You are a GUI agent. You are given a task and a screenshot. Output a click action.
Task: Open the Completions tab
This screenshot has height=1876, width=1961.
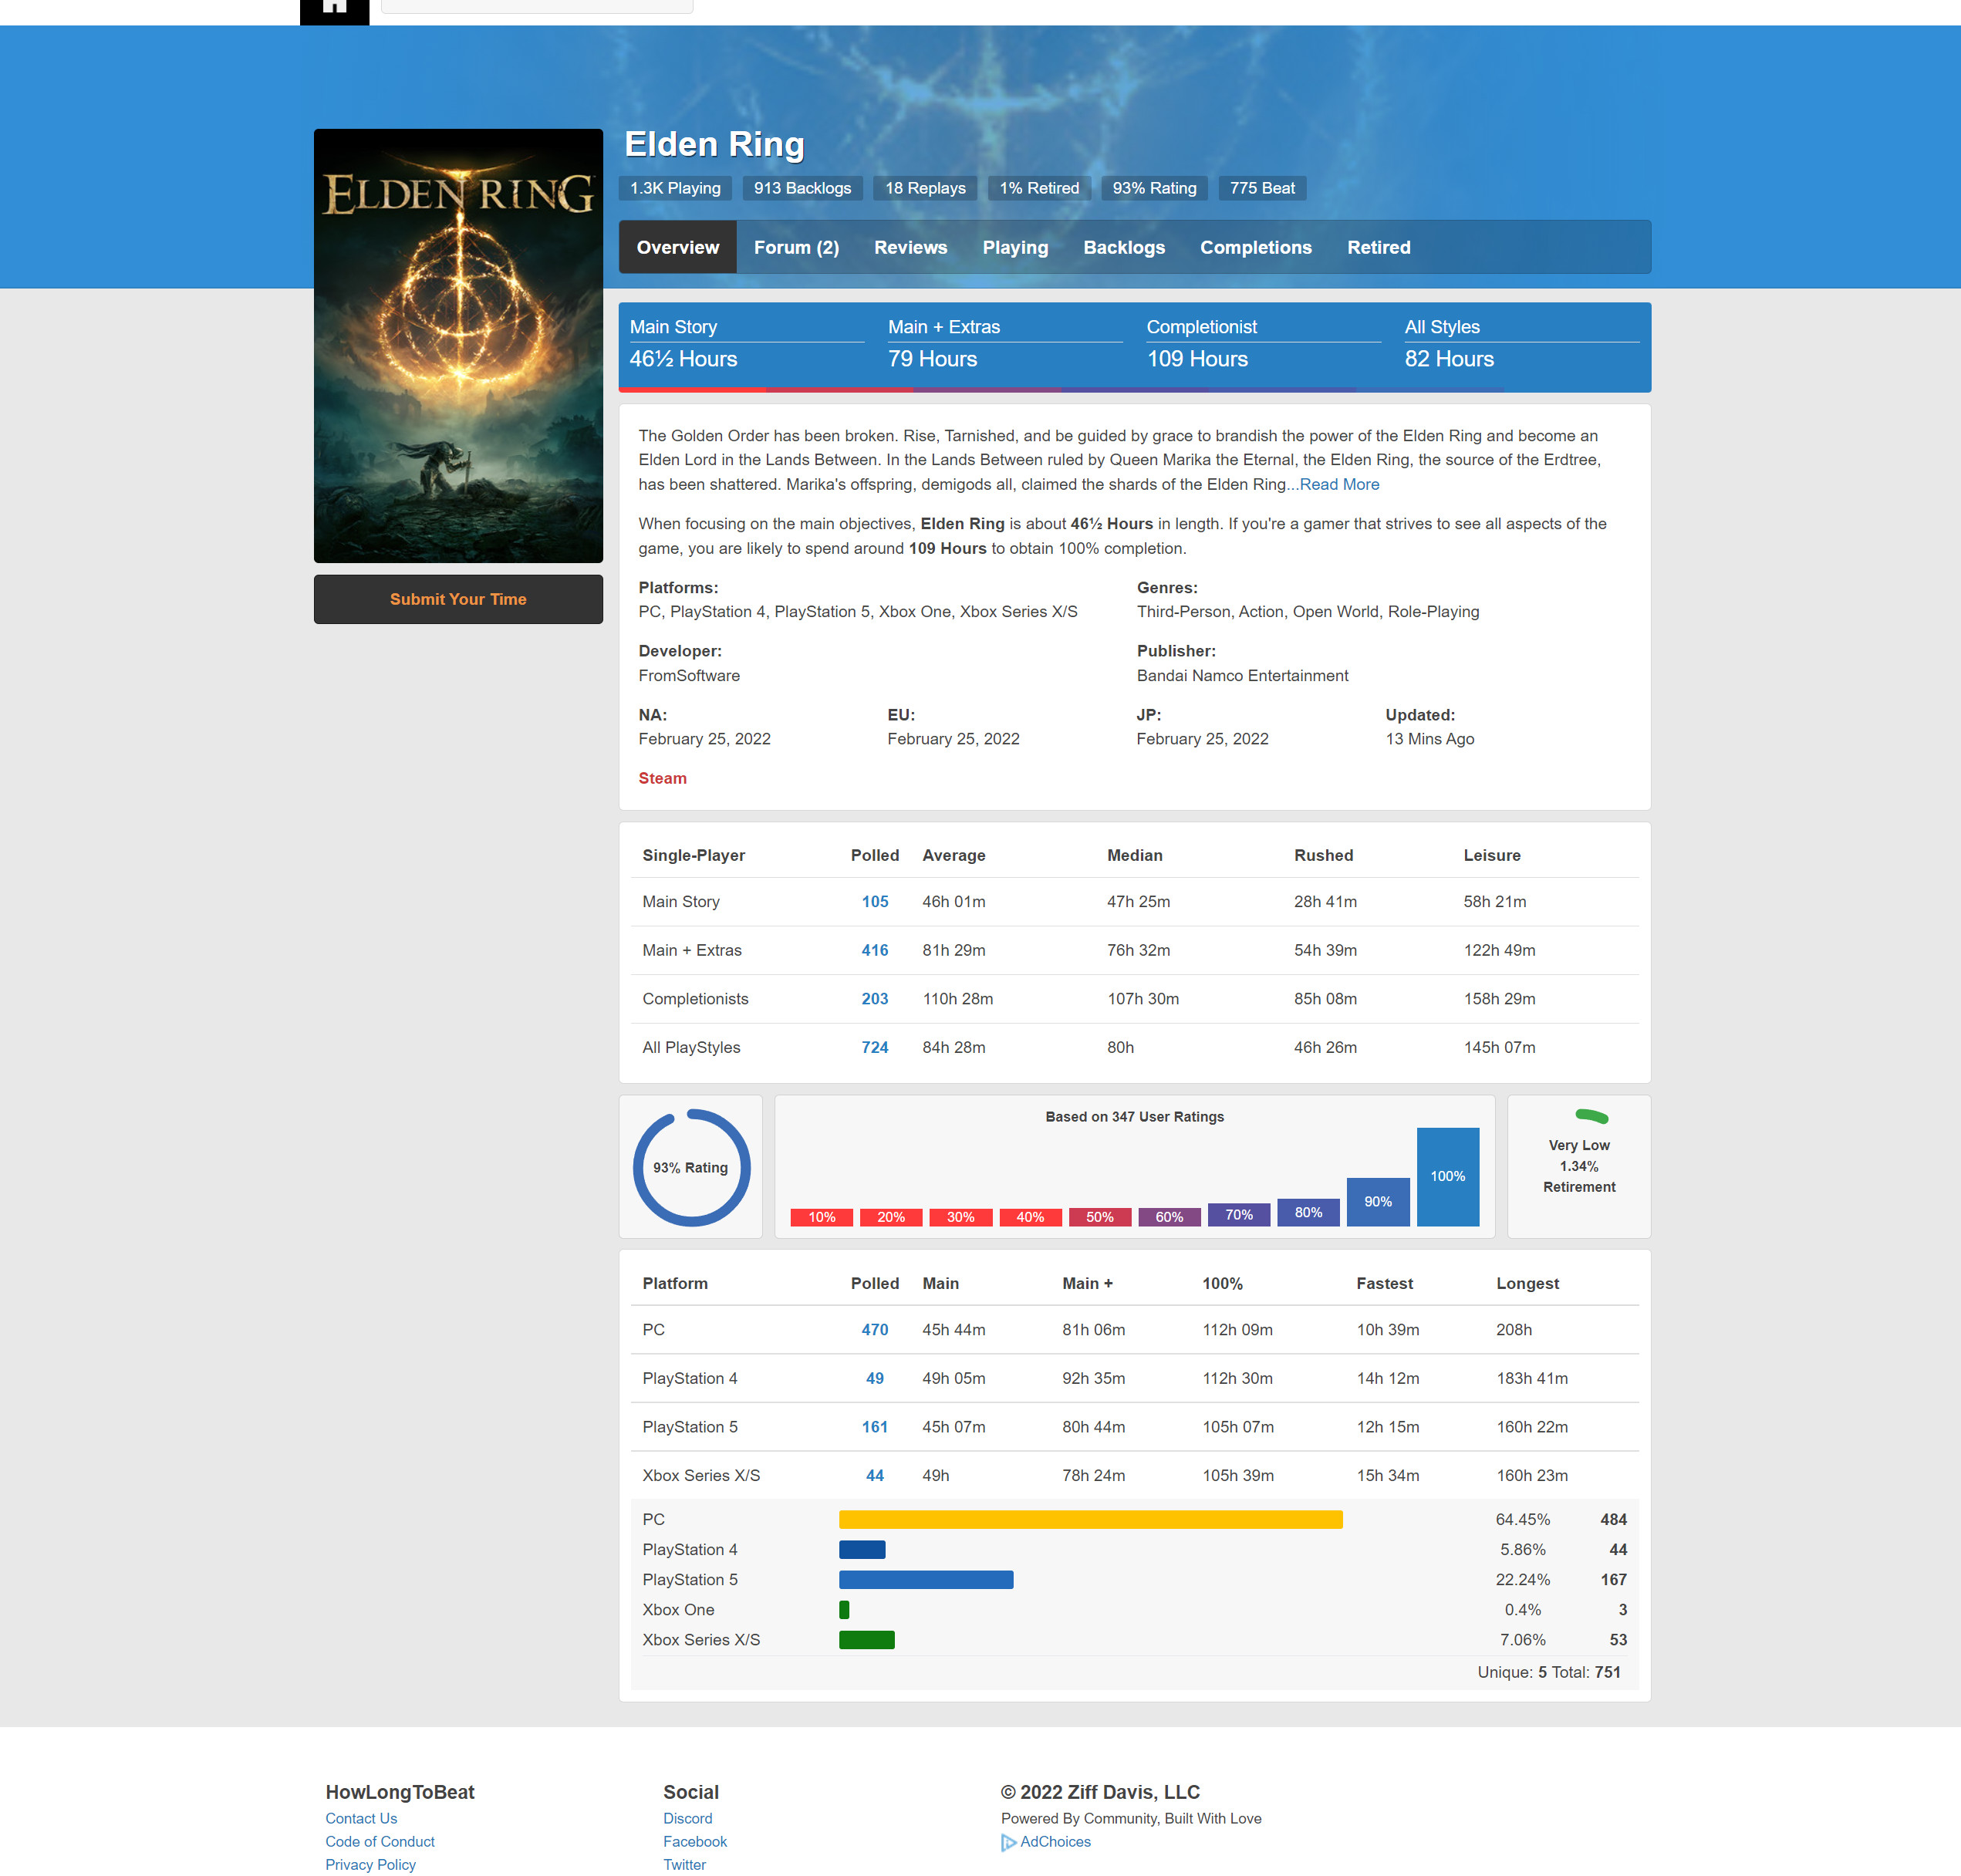click(x=1255, y=247)
